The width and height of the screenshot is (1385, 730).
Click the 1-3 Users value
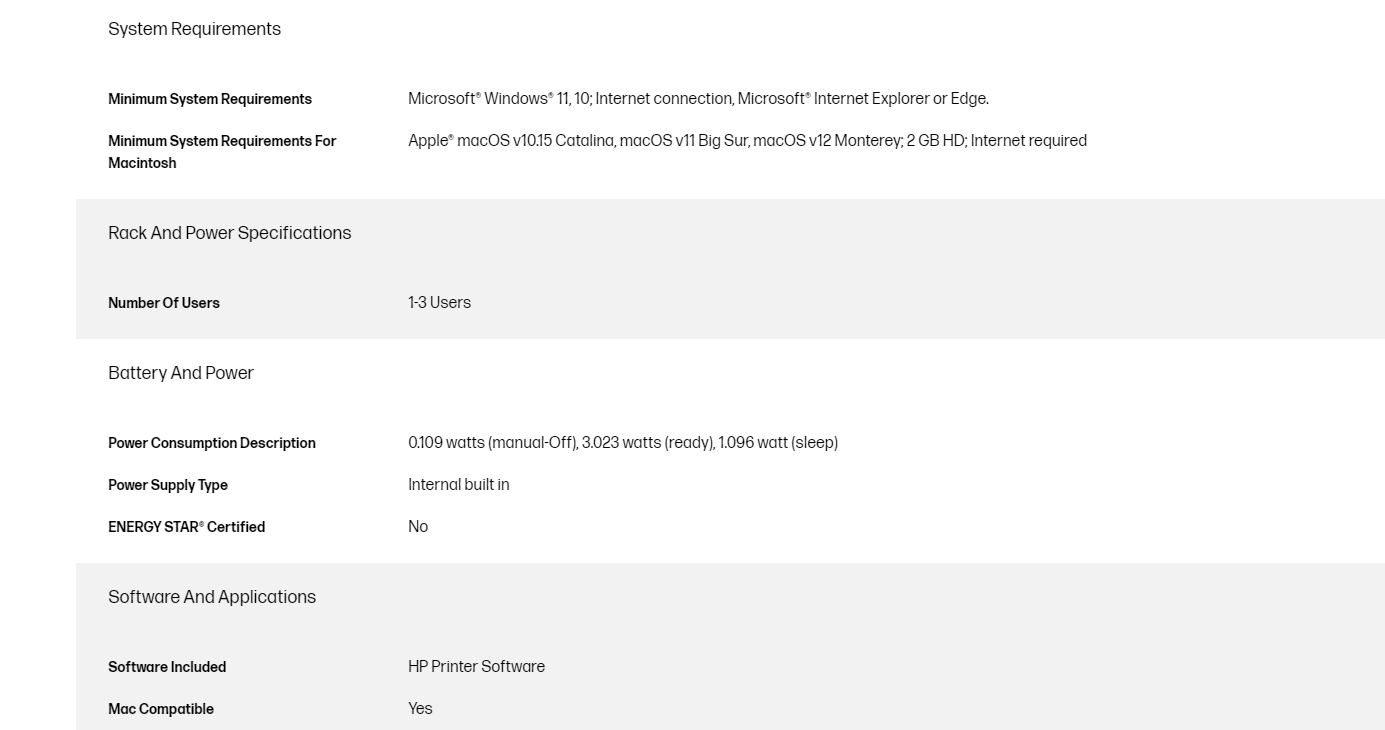(439, 303)
